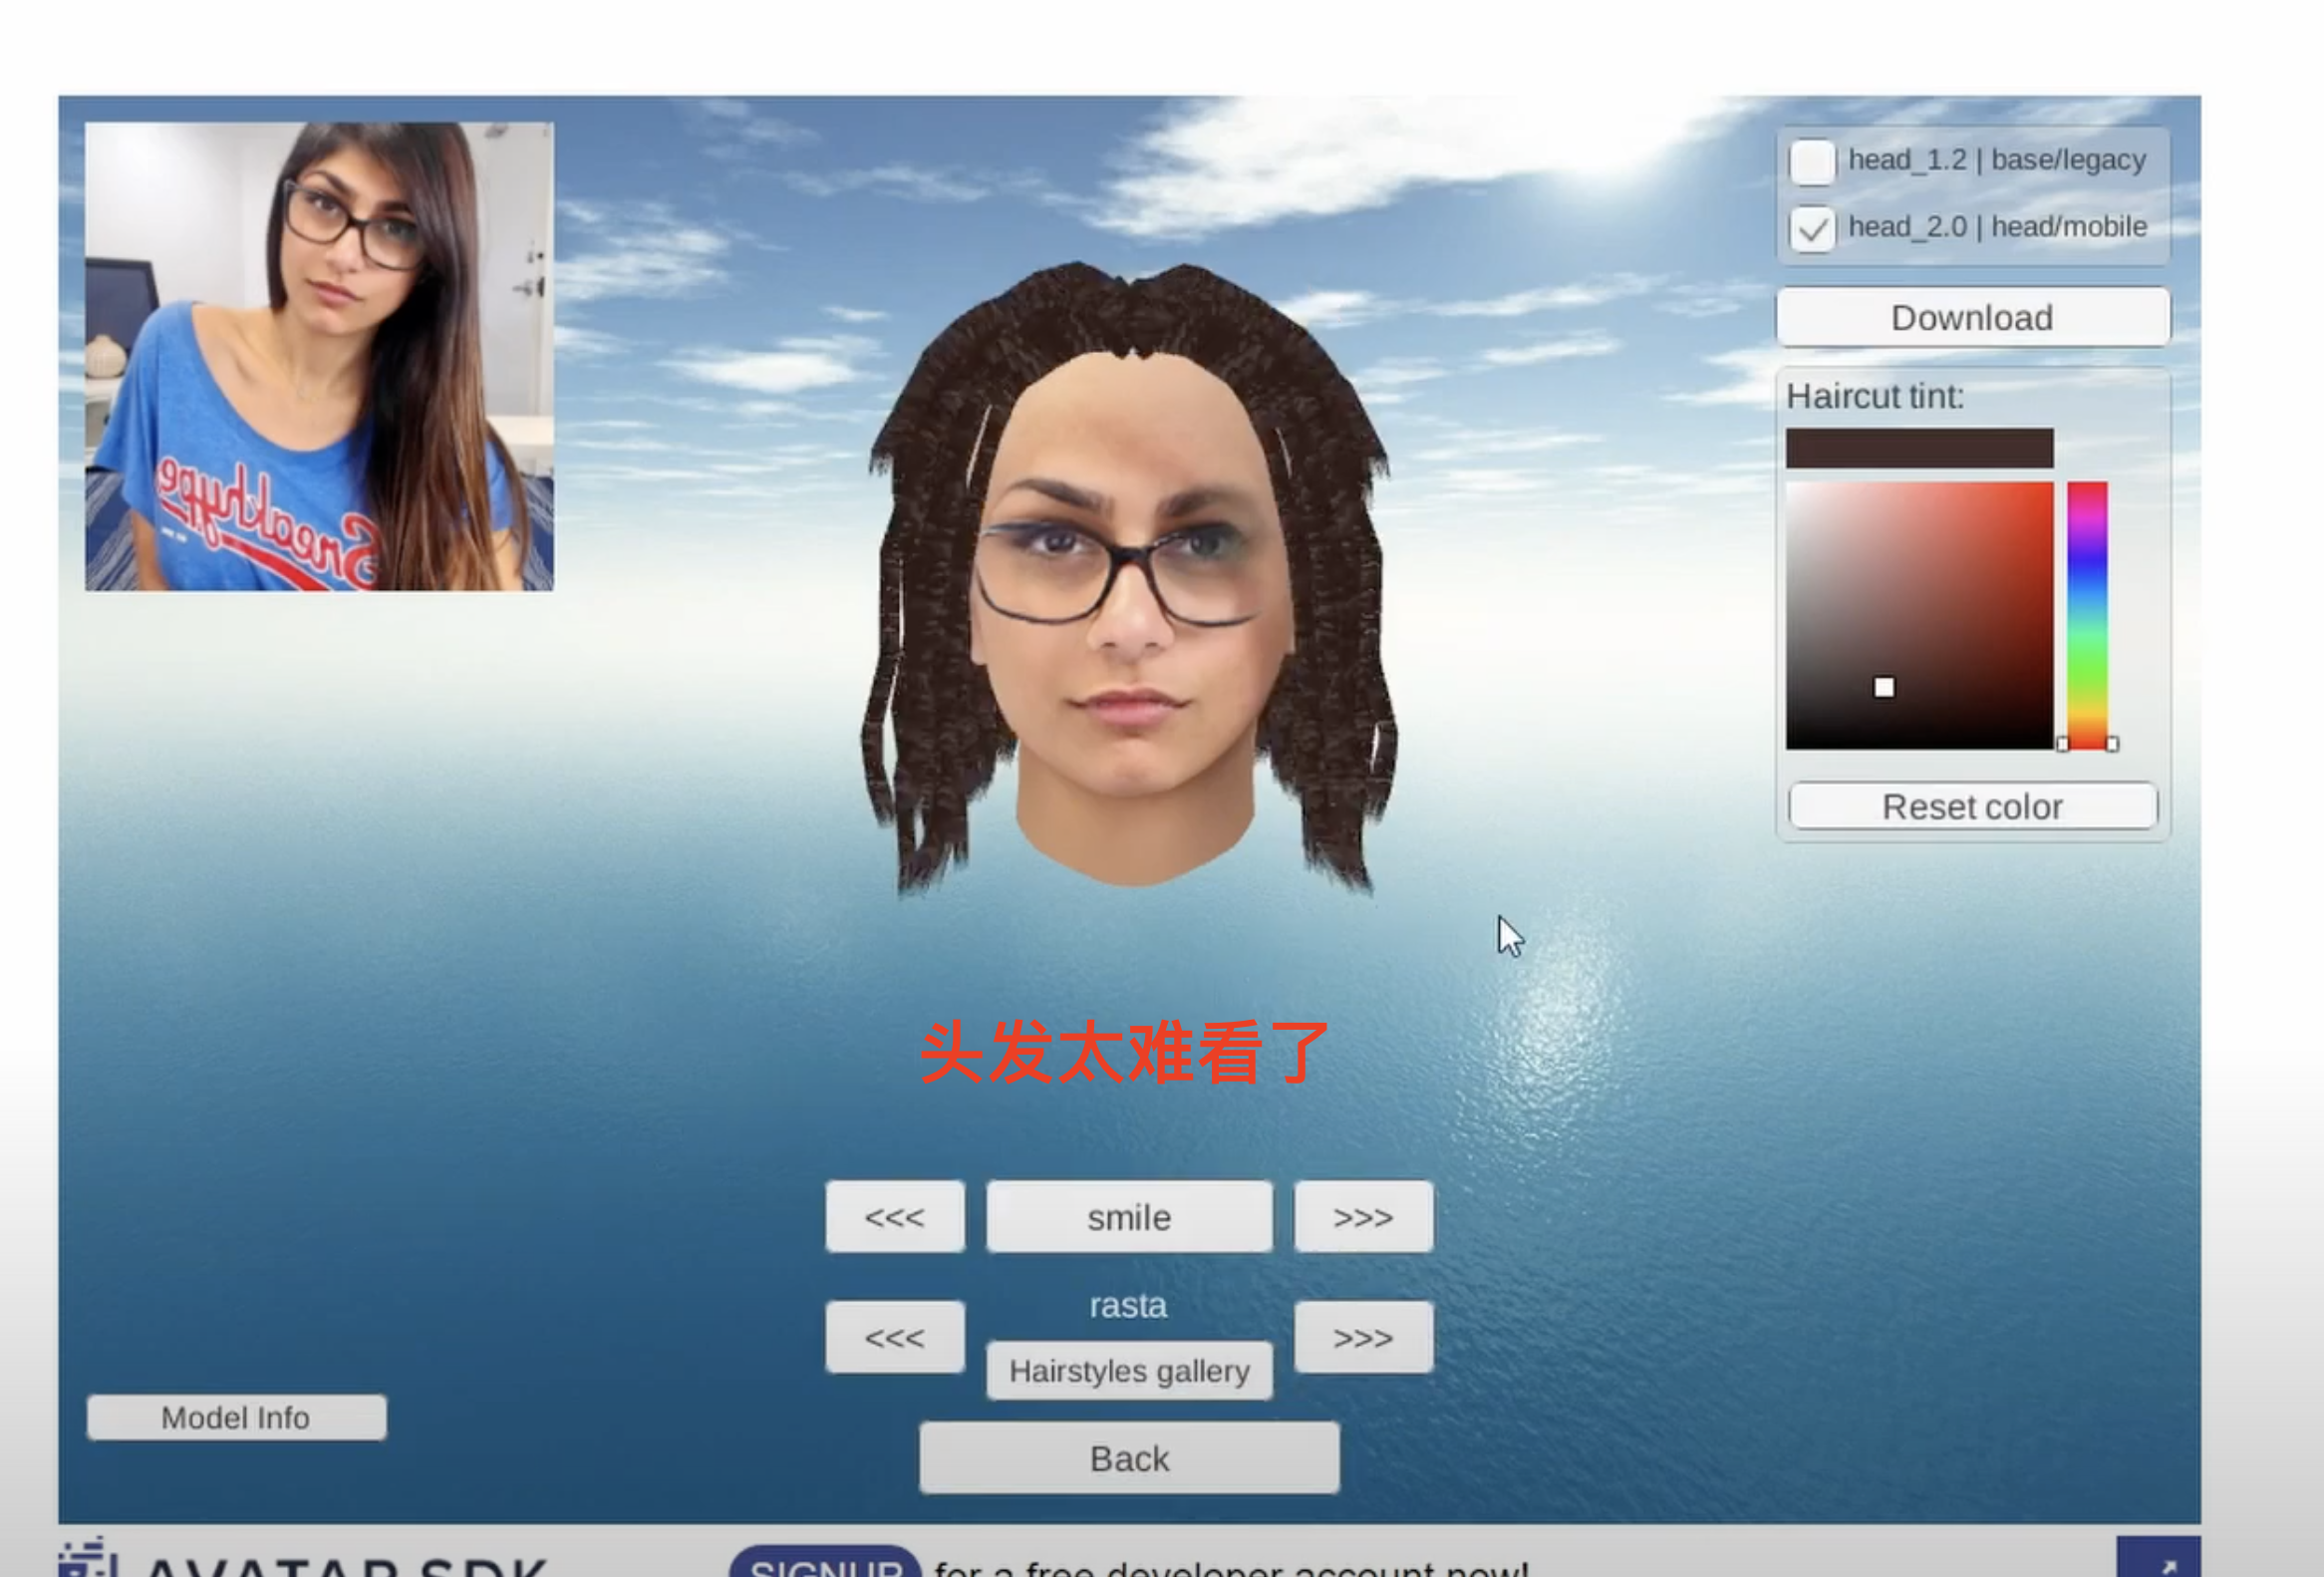Click the source photo thumbnail
This screenshot has height=1577, width=2324.
pyautogui.click(x=319, y=356)
